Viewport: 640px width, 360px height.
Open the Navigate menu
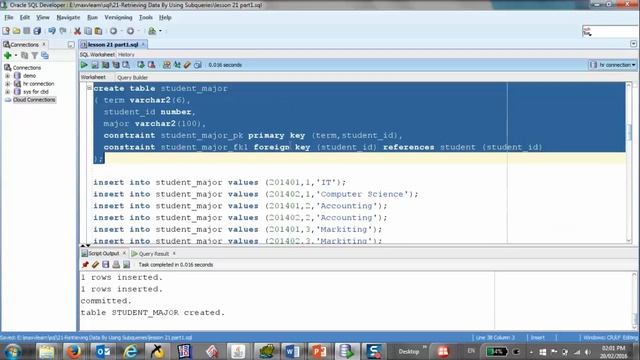click(68, 18)
